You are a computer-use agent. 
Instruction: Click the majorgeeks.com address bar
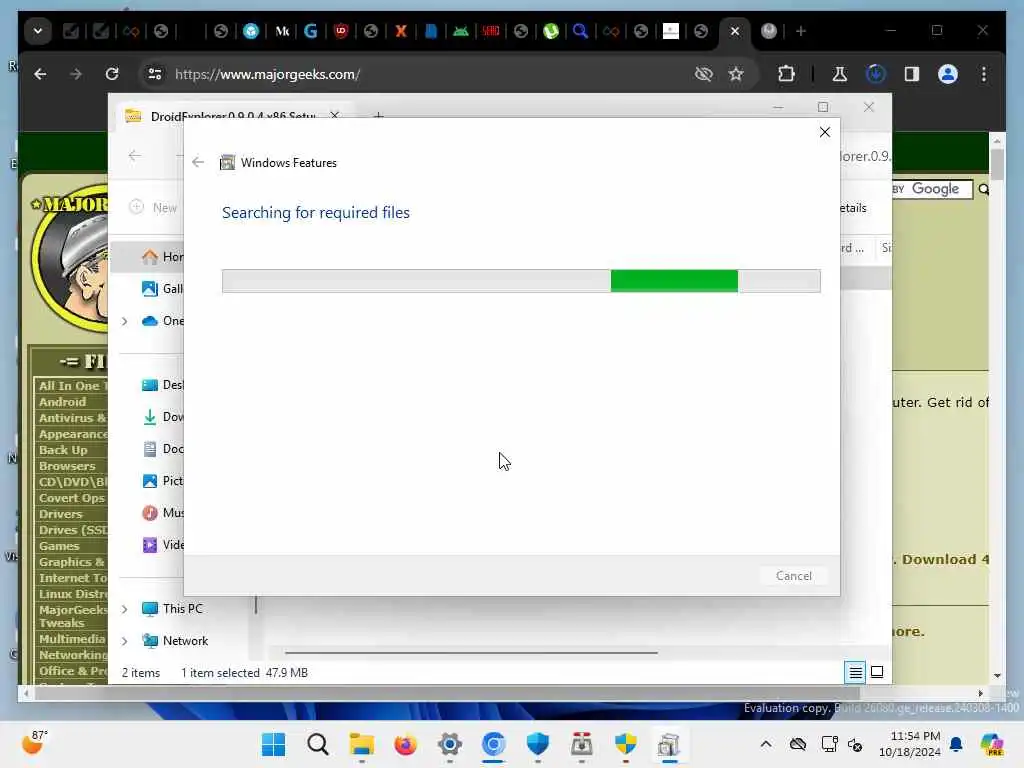pos(424,74)
